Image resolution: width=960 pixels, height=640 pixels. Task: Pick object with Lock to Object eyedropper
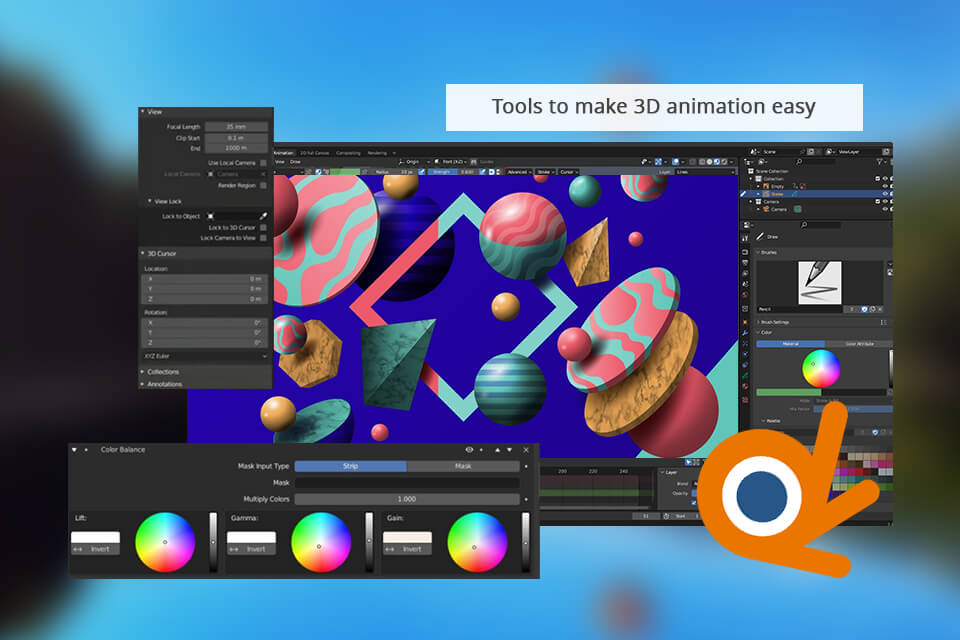[x=263, y=216]
